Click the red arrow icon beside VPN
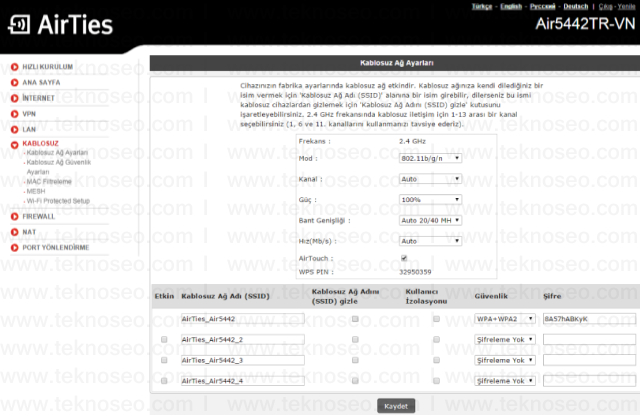The height and width of the screenshot is (418, 640). 15,114
